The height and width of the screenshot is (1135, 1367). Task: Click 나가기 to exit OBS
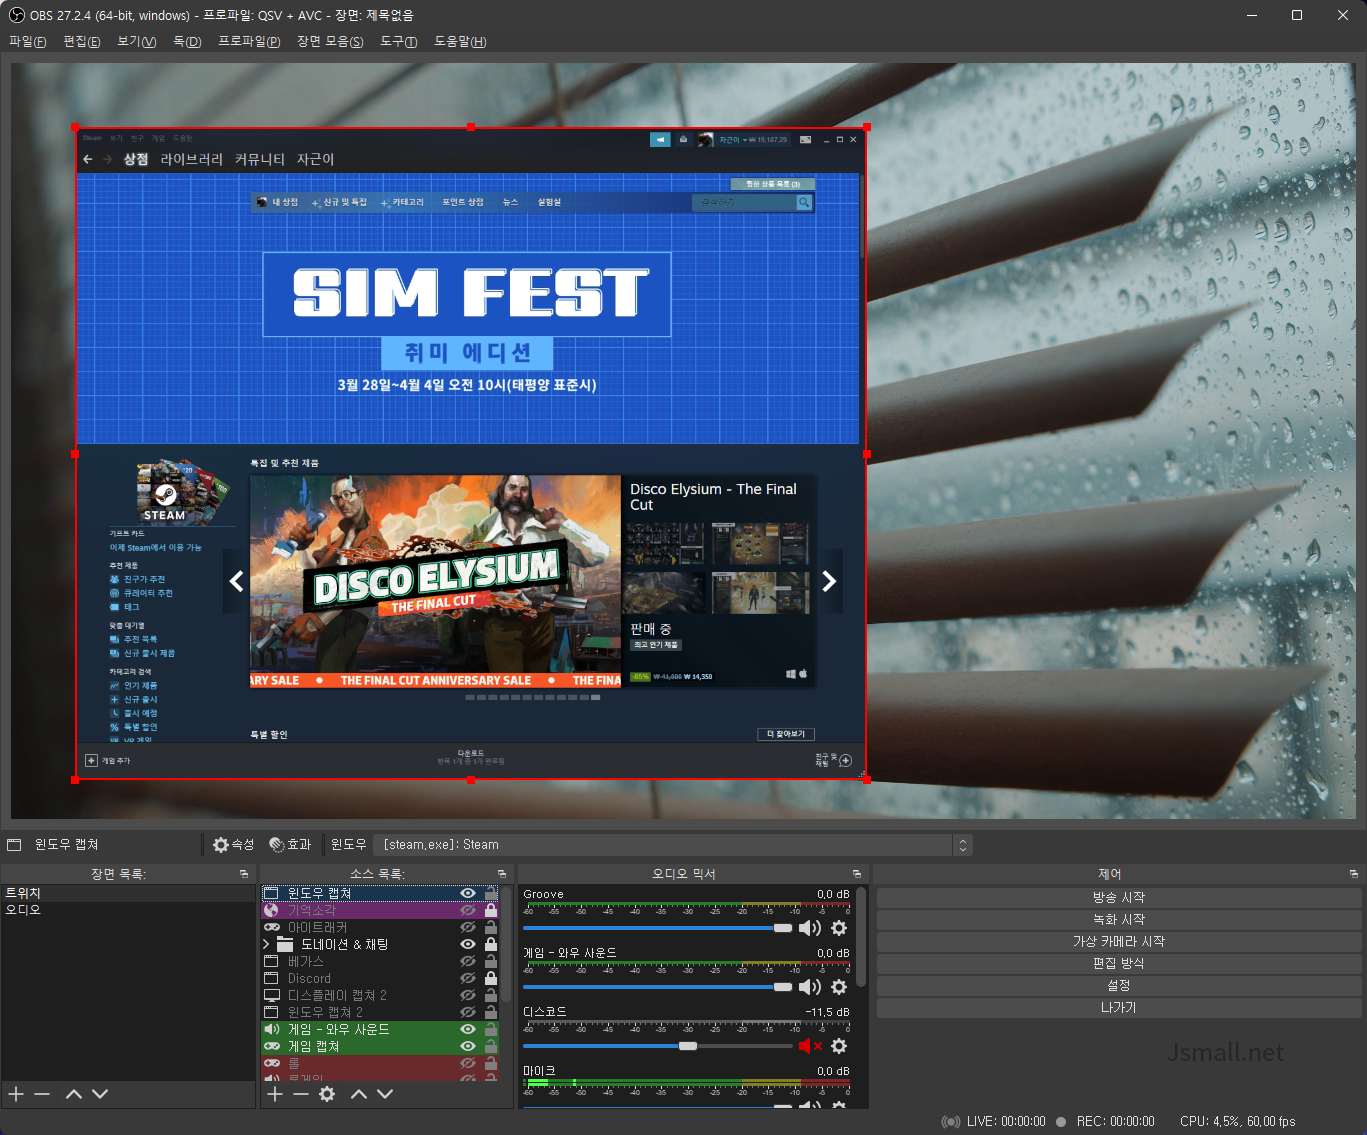(1119, 1007)
